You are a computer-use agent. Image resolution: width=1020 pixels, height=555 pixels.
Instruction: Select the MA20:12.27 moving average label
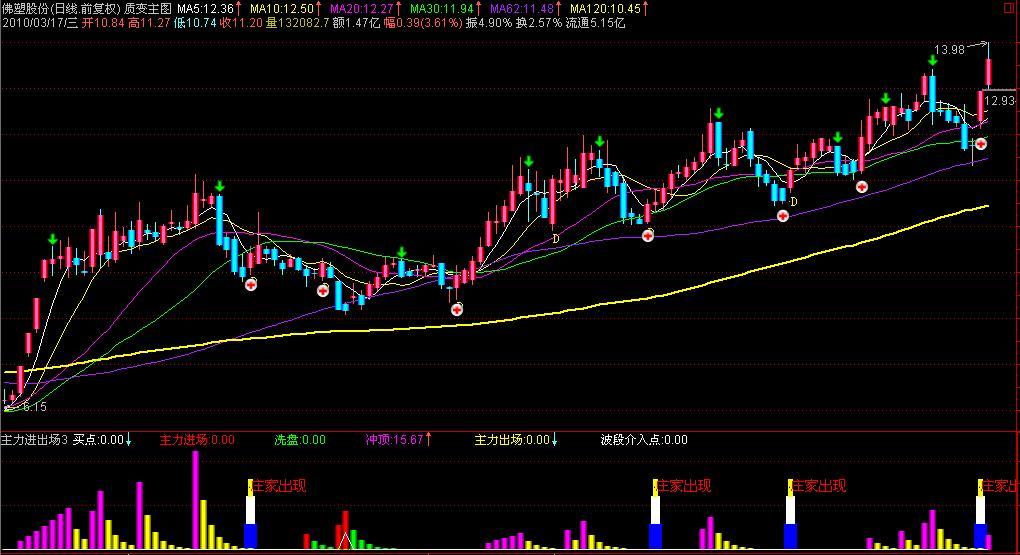362,8
